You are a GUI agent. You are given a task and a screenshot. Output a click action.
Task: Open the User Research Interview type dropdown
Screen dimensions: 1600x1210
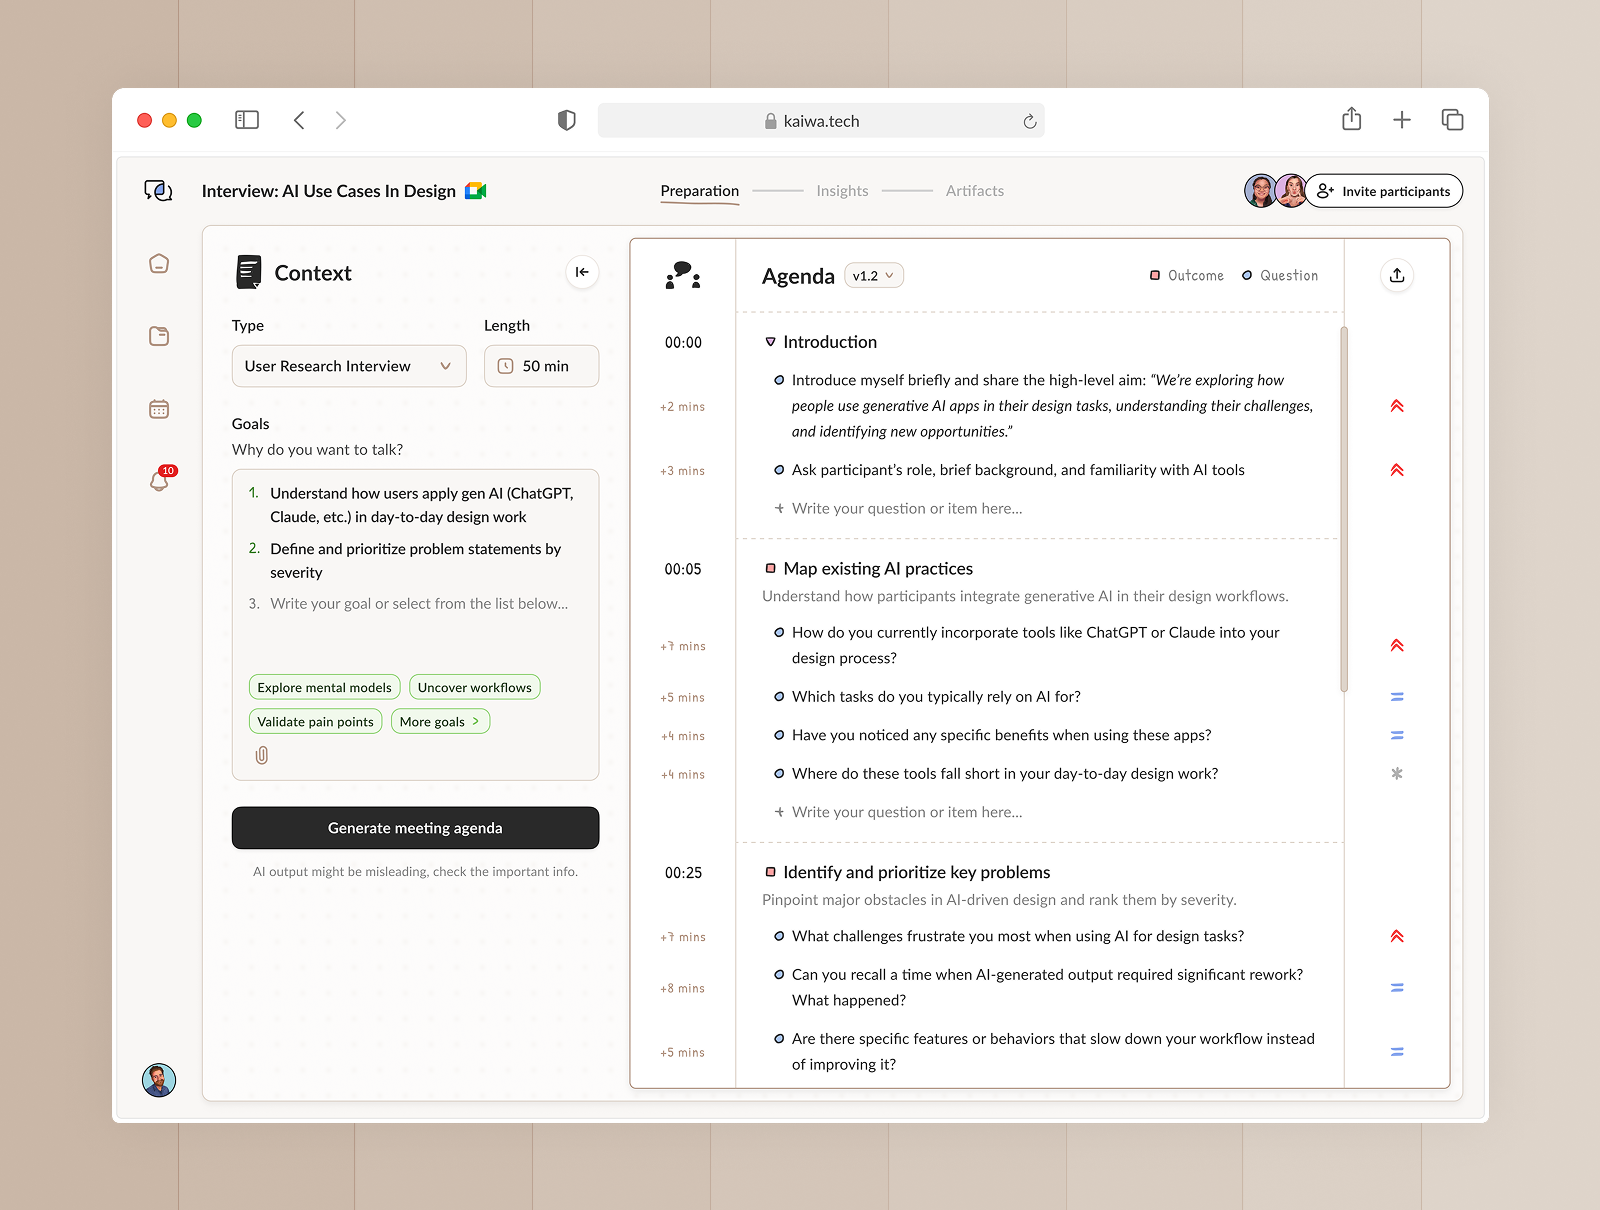(x=348, y=366)
